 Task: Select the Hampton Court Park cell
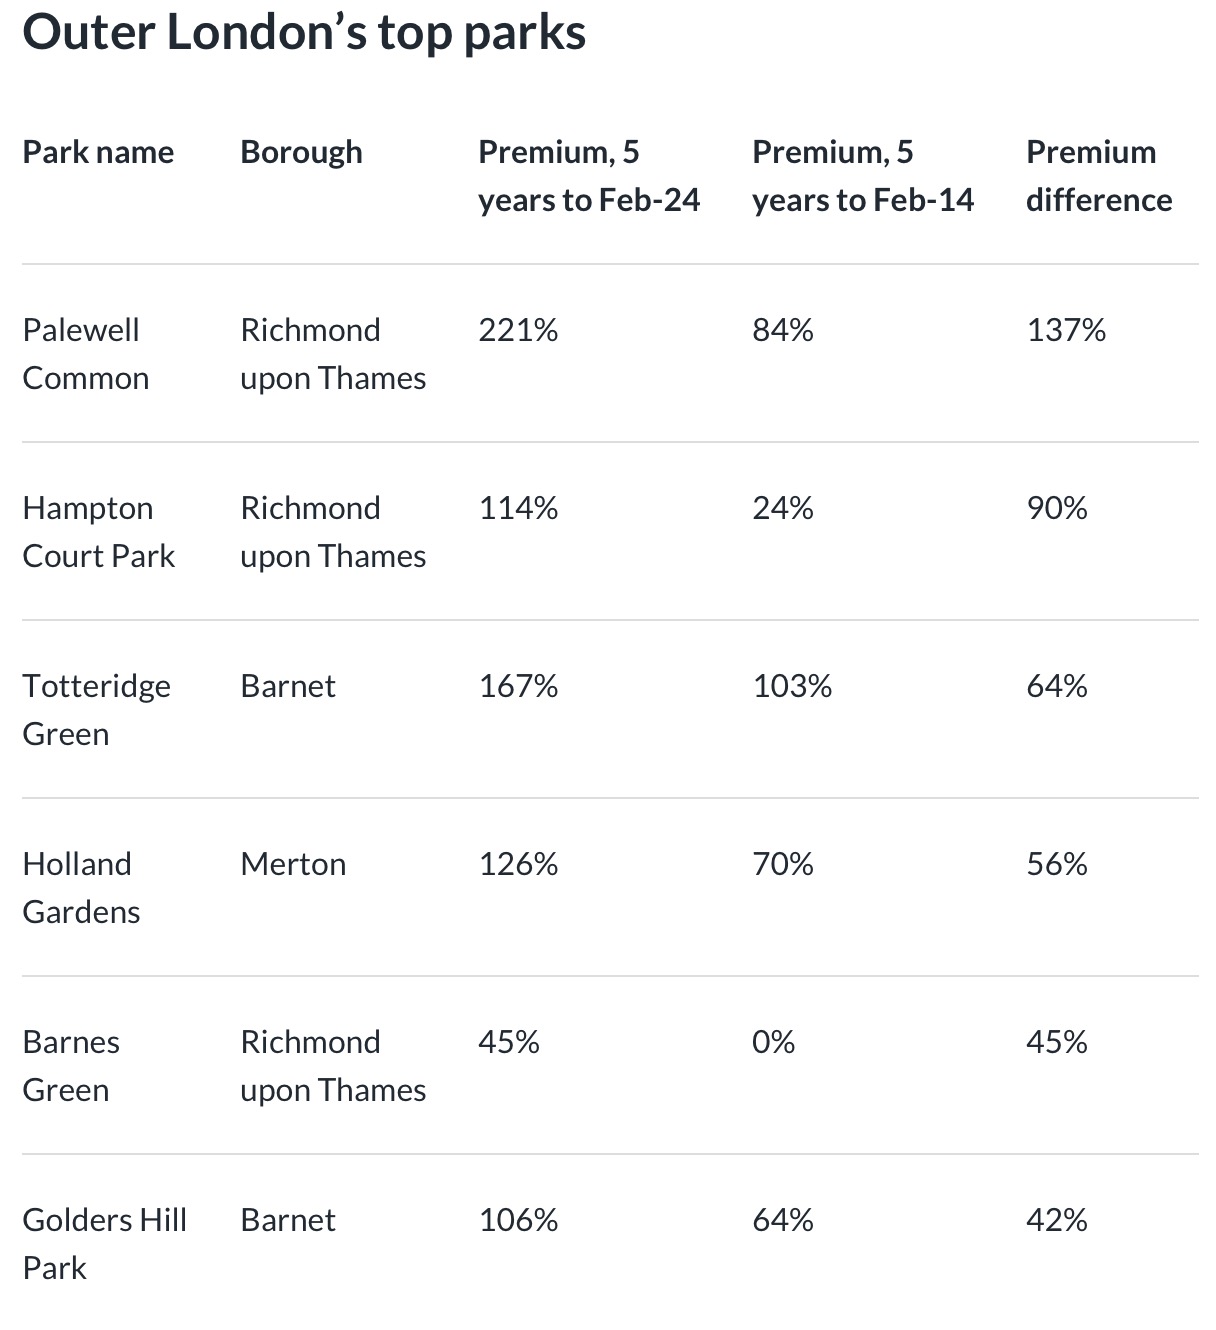click(x=98, y=532)
